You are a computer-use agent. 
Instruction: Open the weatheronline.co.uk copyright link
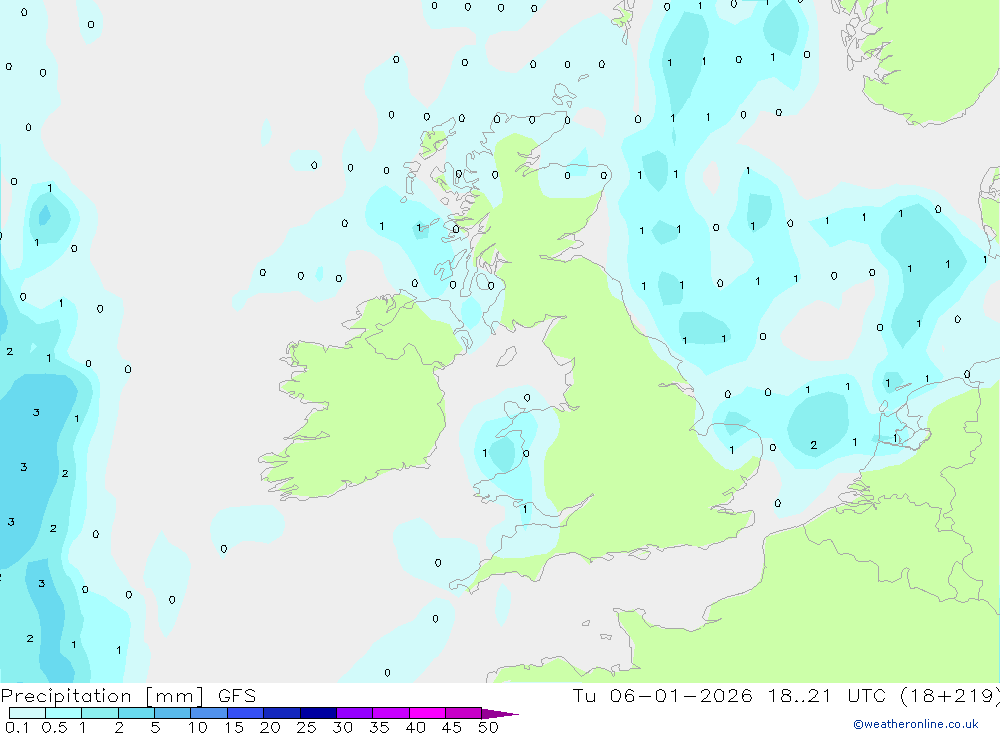[916, 724]
